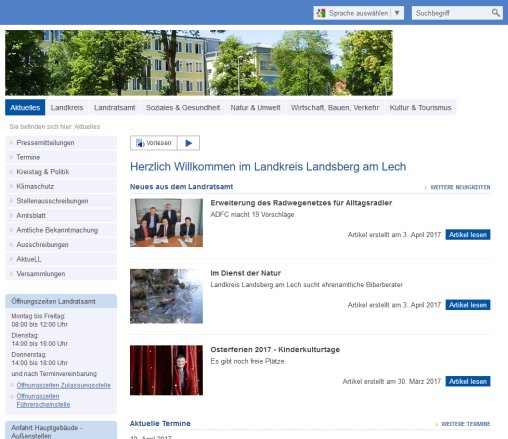This screenshot has width=508, height=439.
Task: Open Amtsblatt in the sidebar
Action: (x=61, y=215)
